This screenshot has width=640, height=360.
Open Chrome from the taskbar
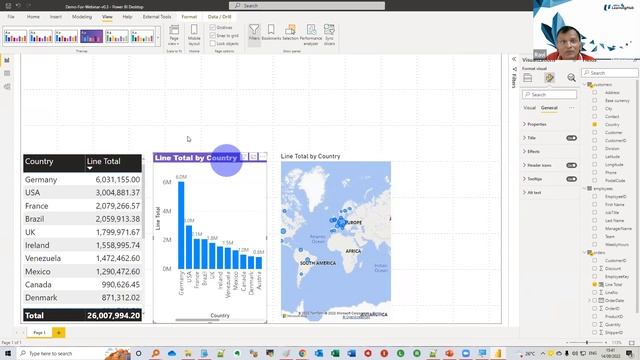[x=302, y=353]
